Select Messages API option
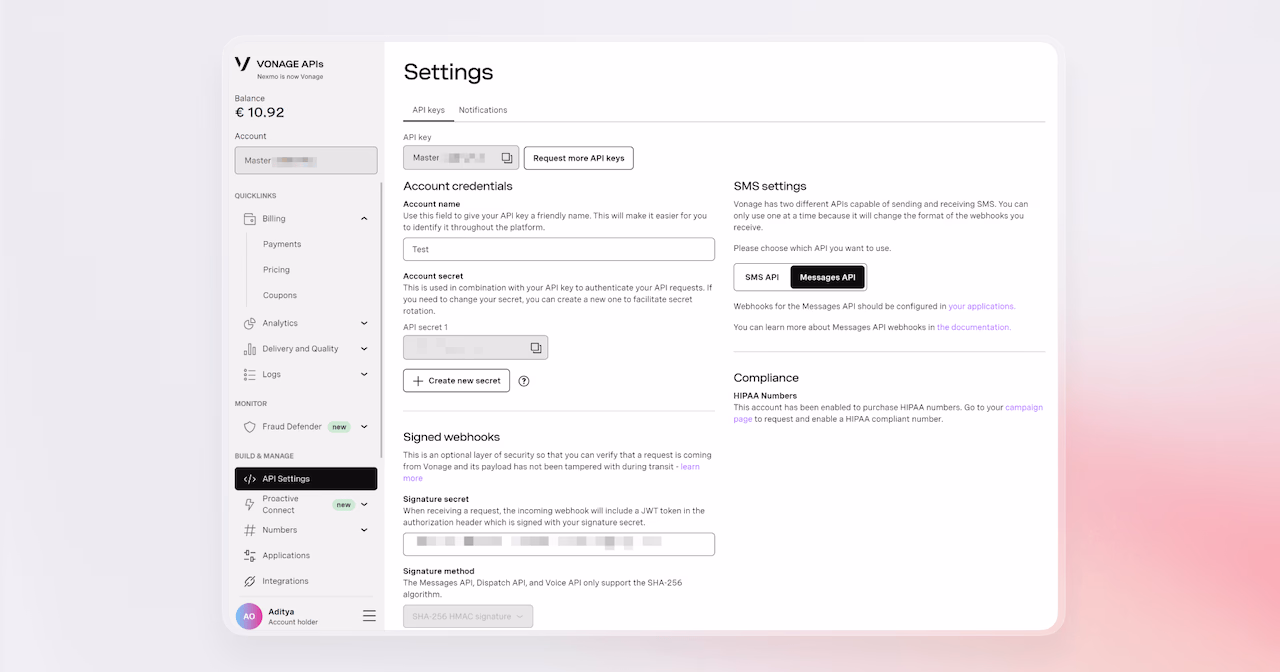This screenshot has width=1280, height=672. pos(827,277)
